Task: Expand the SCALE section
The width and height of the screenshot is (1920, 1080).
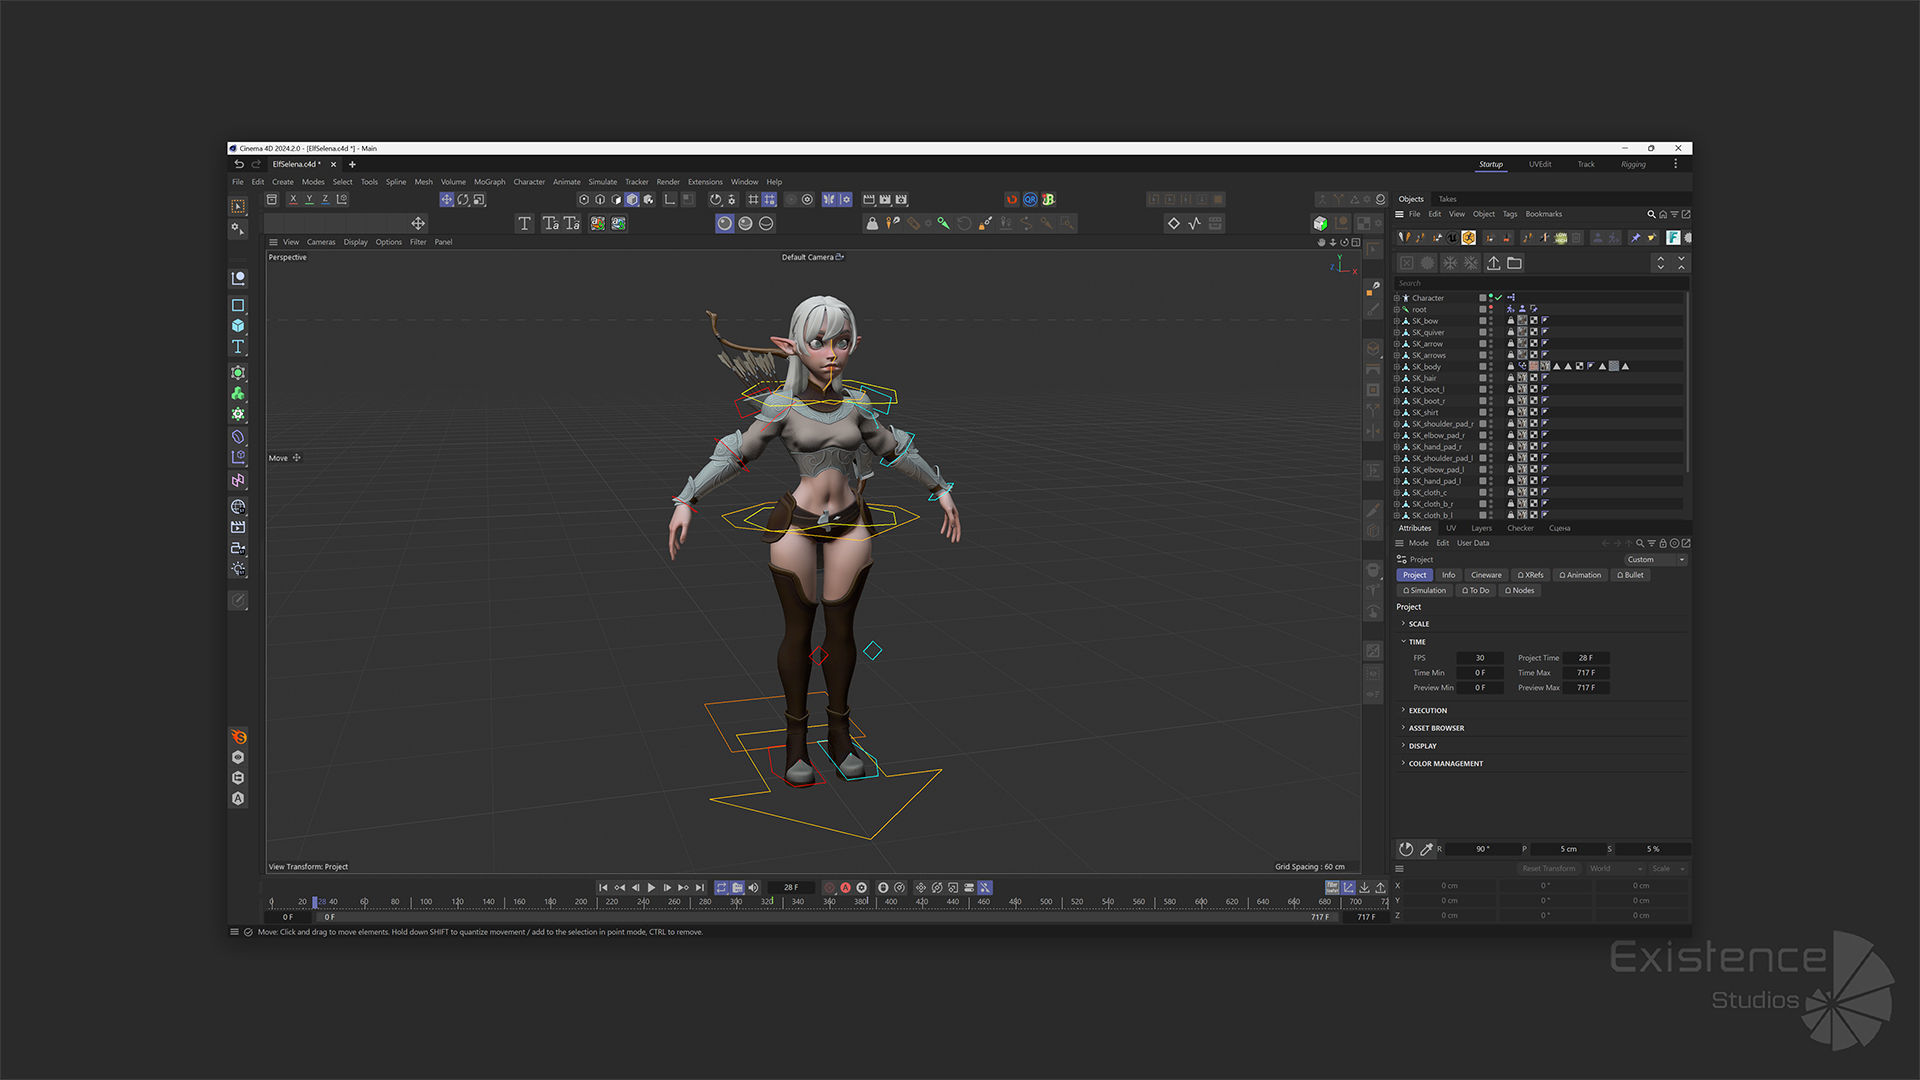Action: pos(1418,624)
